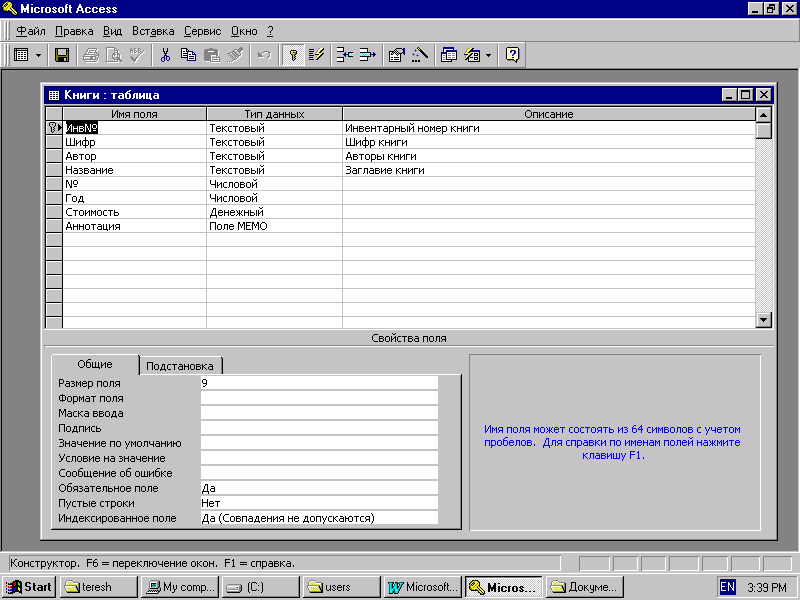Save the table with floppy disk icon
Viewport: 800px width, 600px height.
[x=62, y=55]
